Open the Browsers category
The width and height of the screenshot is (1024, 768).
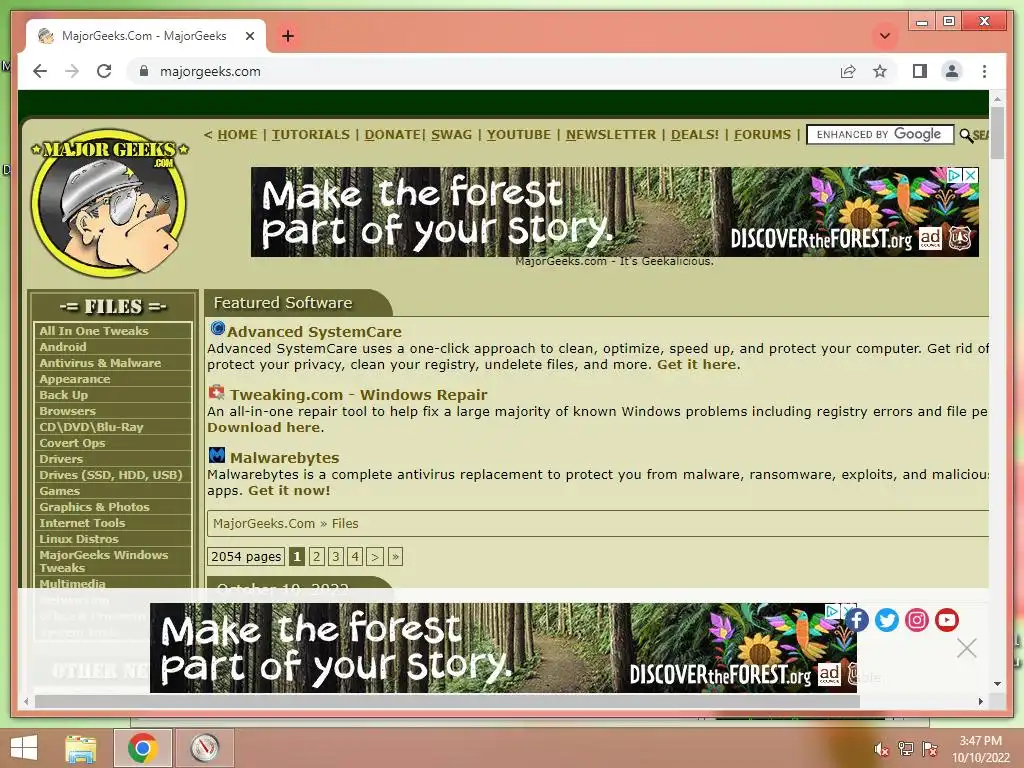pos(67,411)
